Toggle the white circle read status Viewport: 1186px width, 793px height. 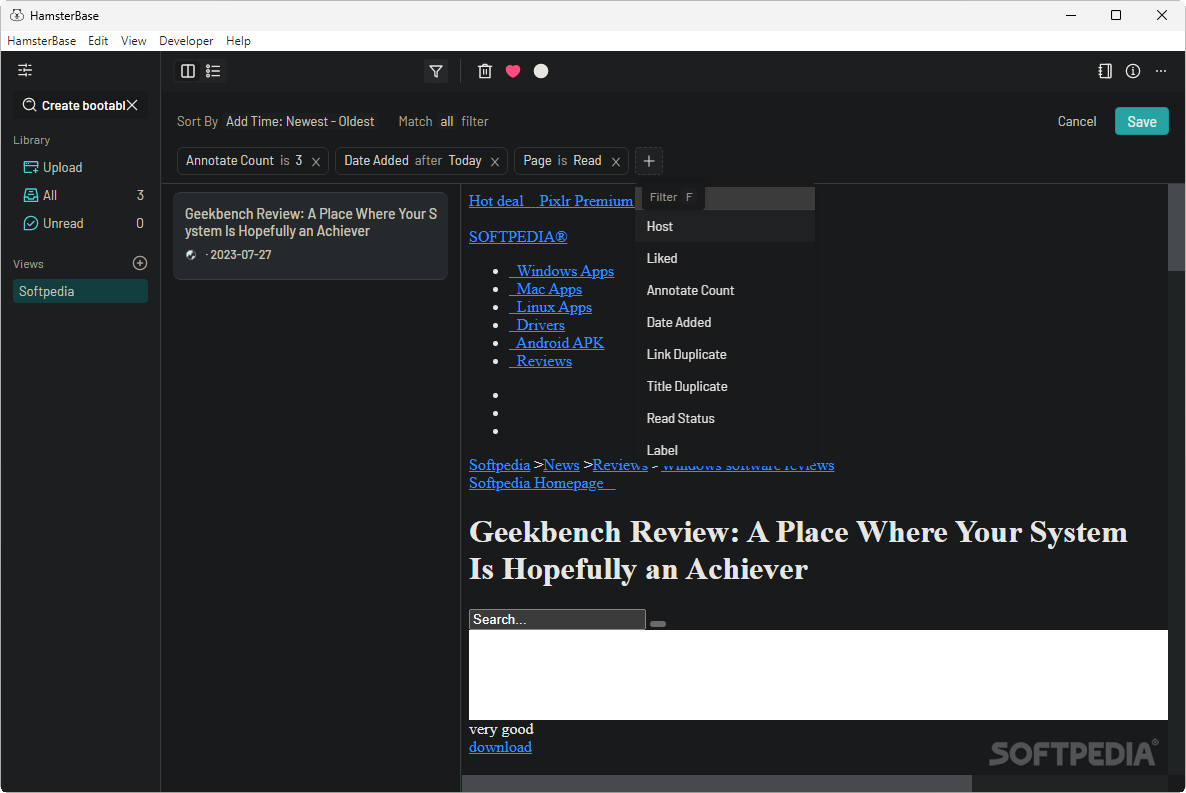(541, 71)
